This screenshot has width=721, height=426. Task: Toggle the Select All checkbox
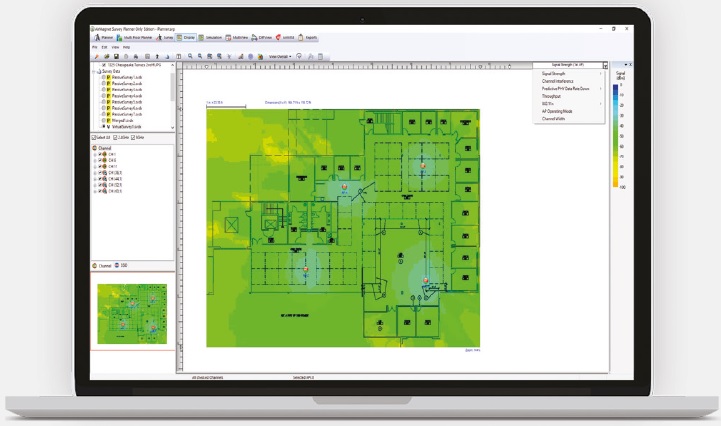[94, 136]
